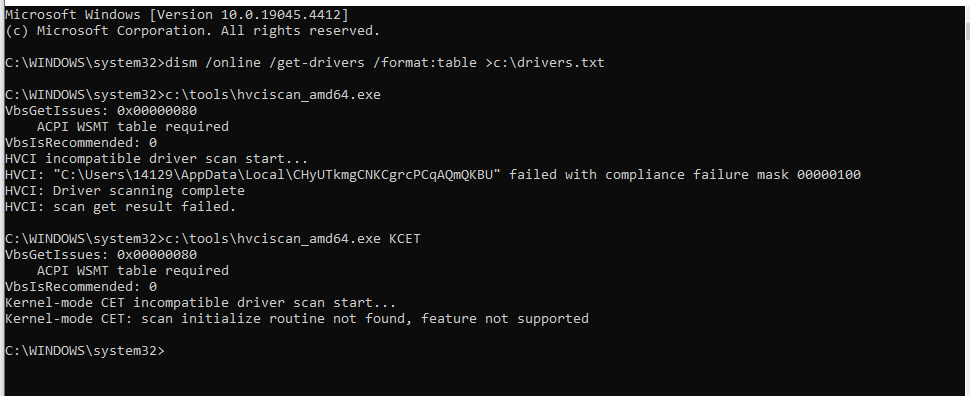The width and height of the screenshot is (970, 396).
Task: Click the feature not supported message
Action: [x=505, y=319]
